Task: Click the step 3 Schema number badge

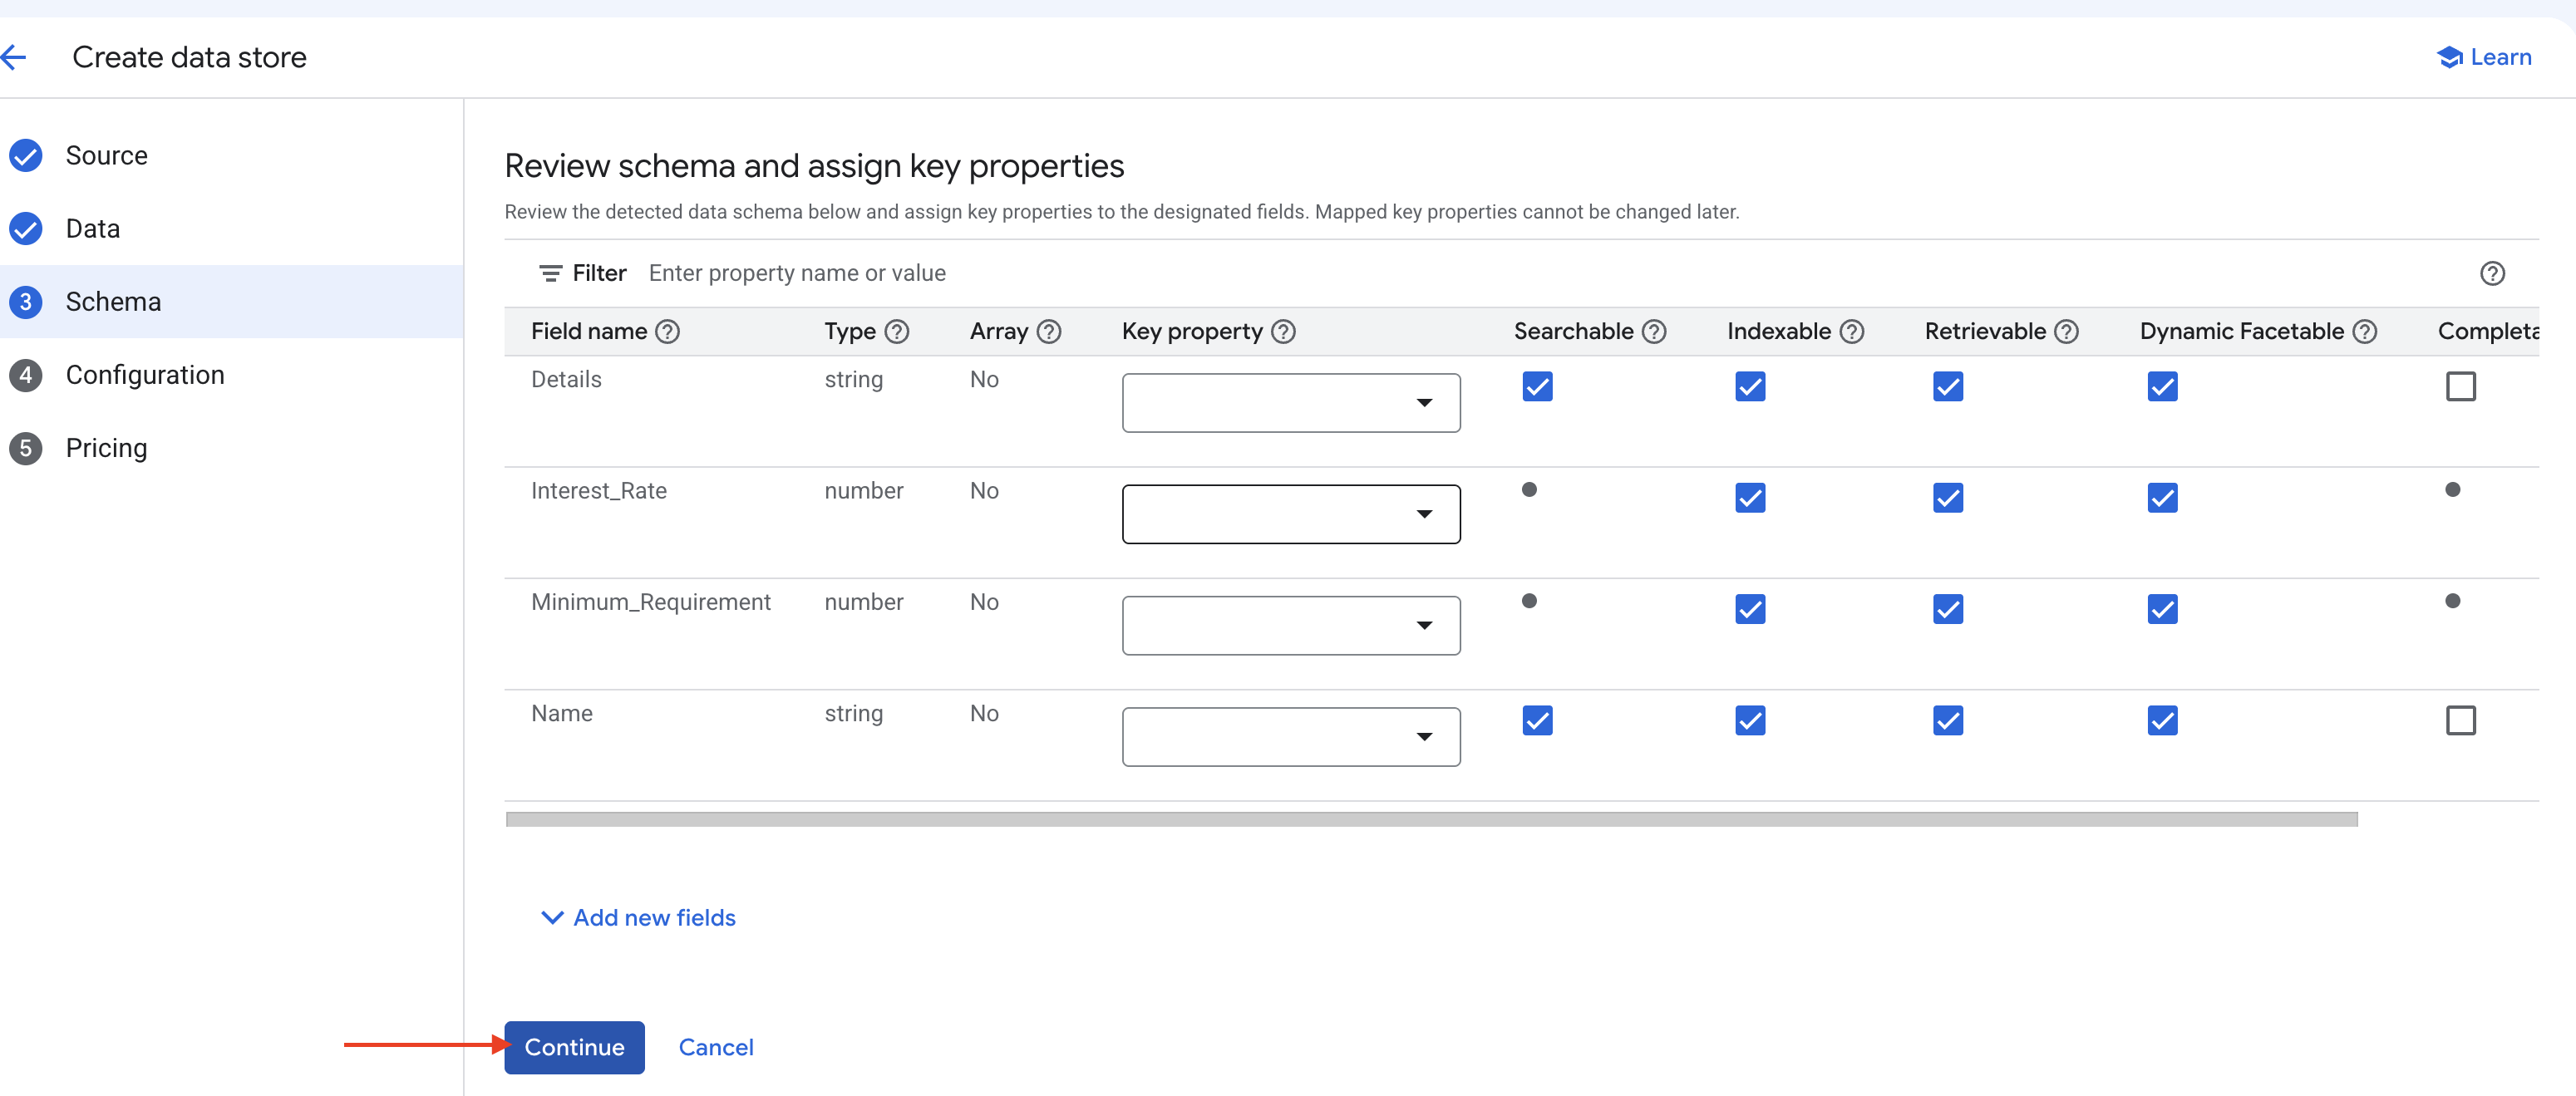Action: pos(26,302)
